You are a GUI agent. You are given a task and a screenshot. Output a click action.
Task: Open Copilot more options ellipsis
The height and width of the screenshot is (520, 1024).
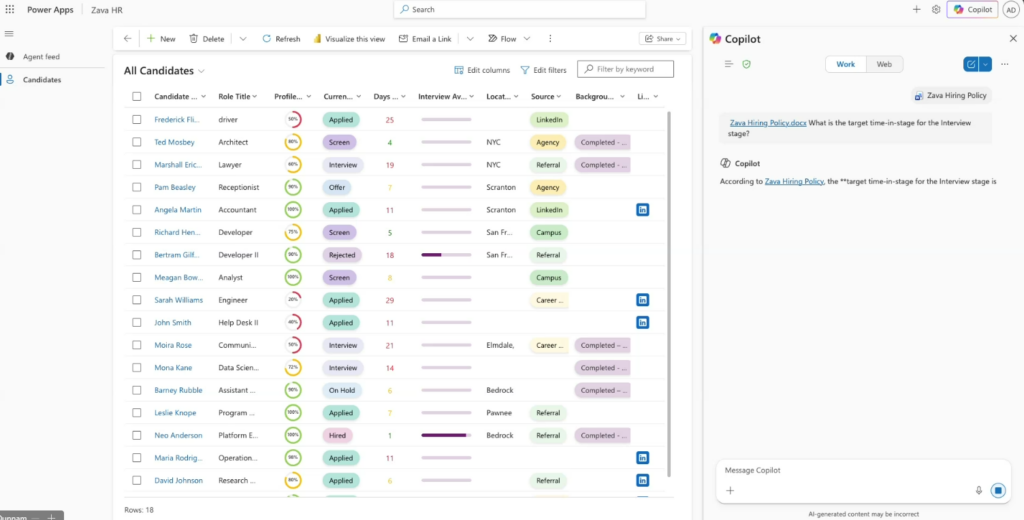tap(1004, 64)
